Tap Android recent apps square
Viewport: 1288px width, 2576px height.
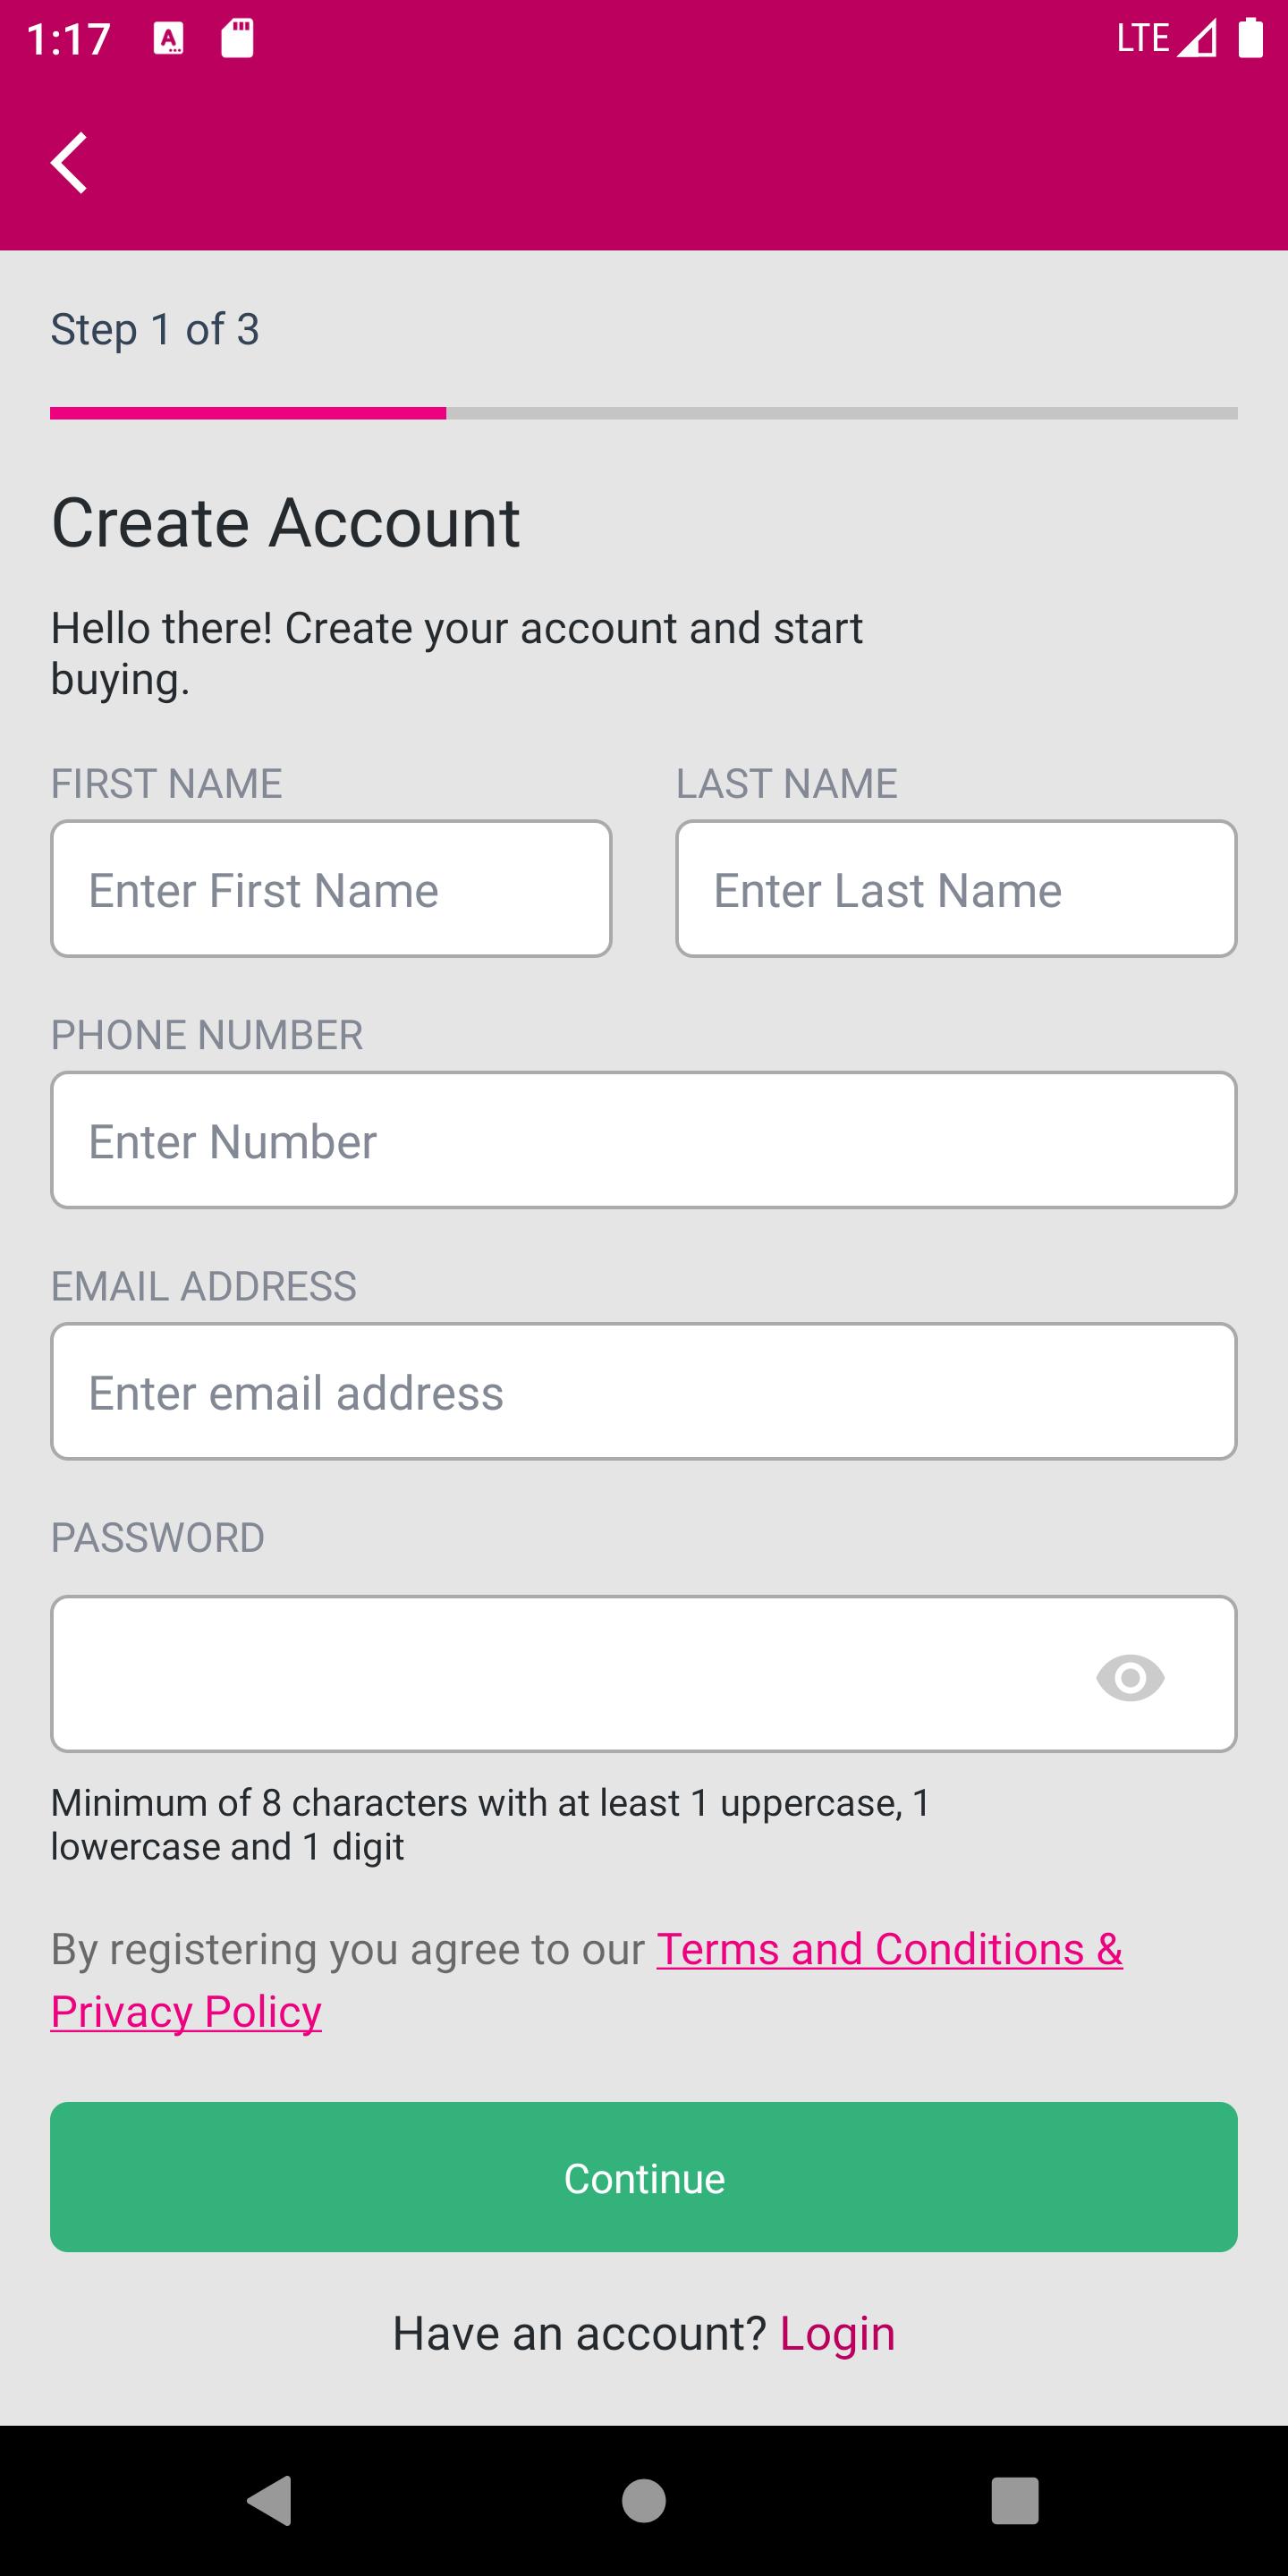[1015, 2500]
